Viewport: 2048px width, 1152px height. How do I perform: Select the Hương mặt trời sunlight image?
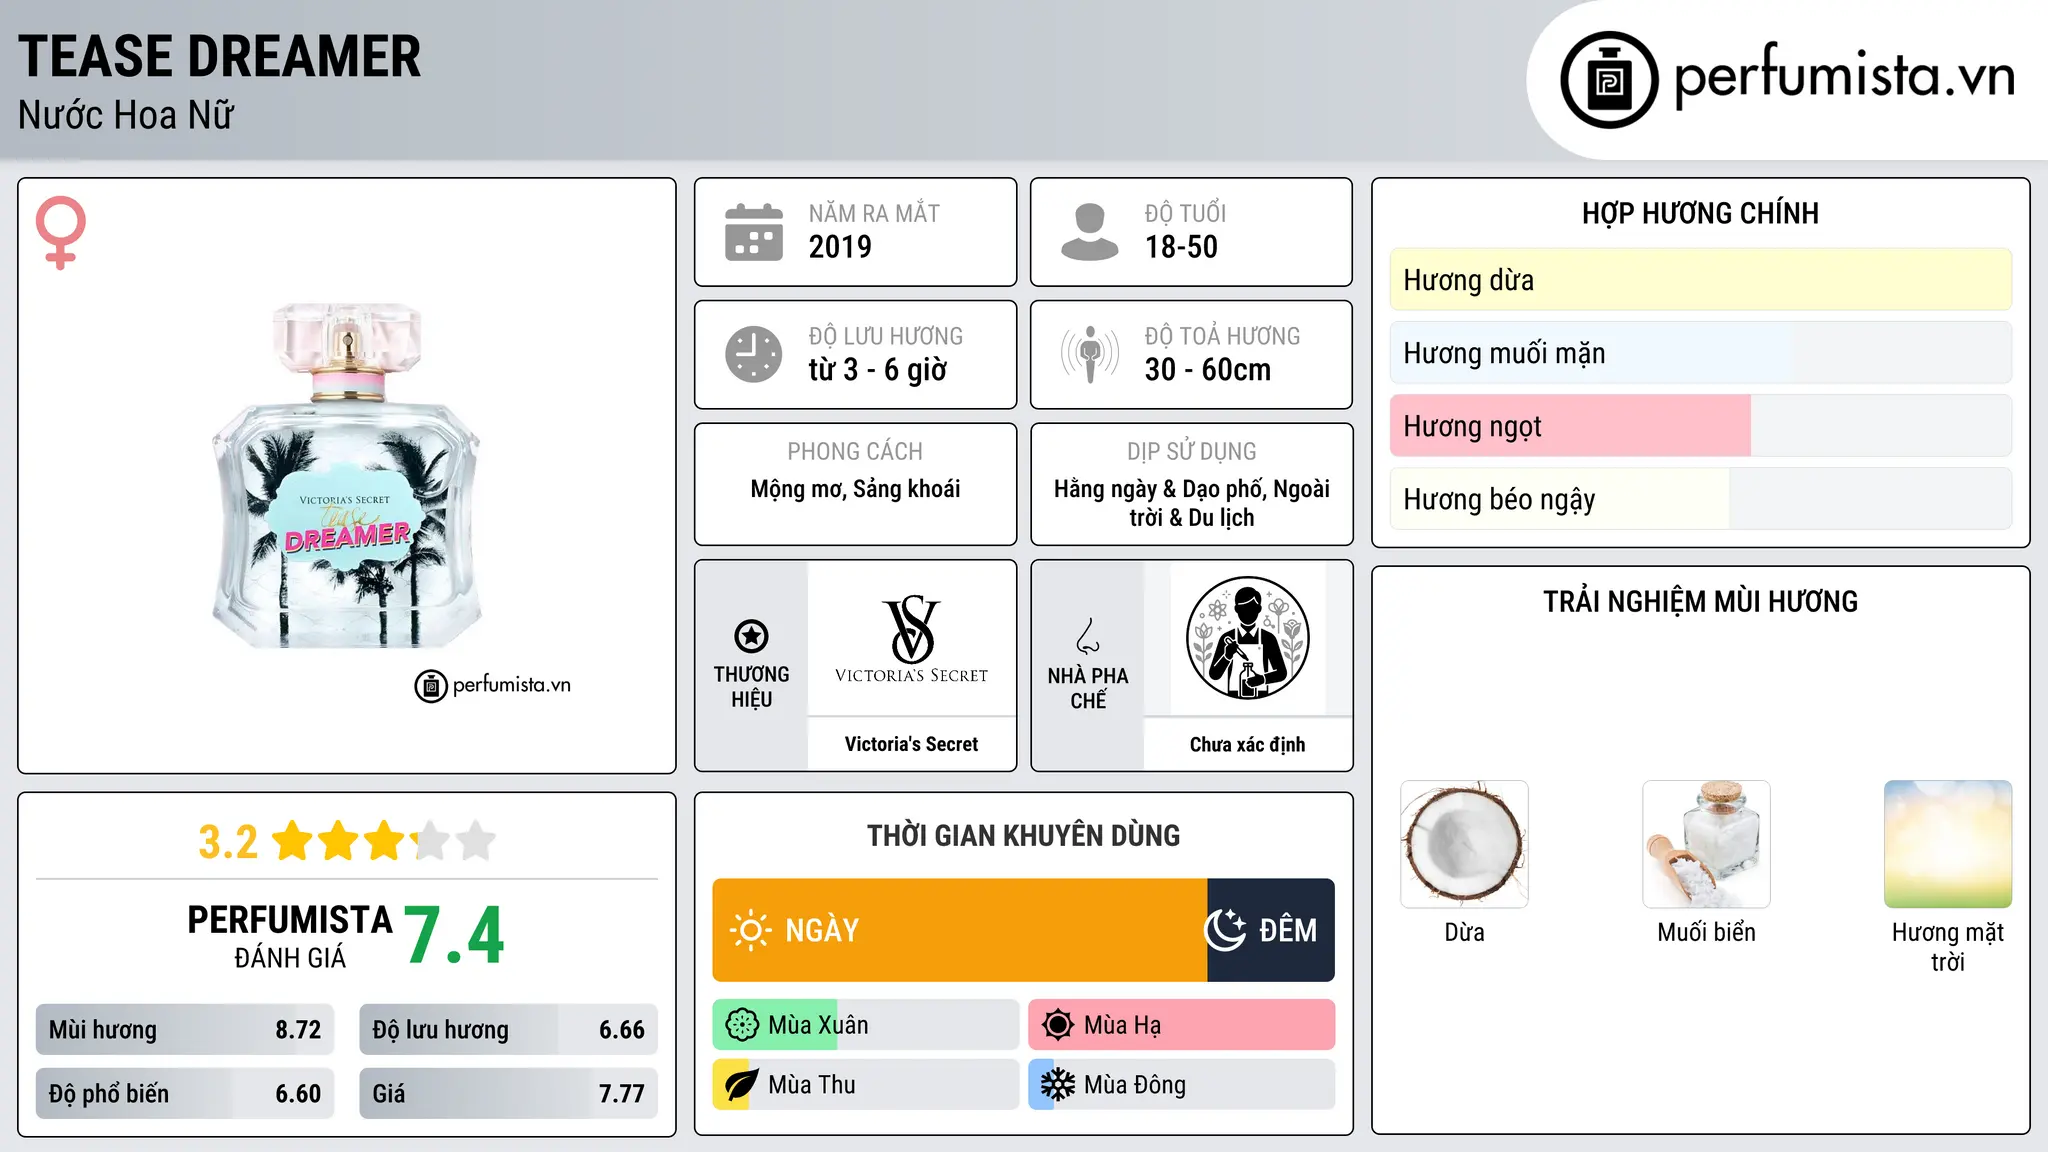(1948, 844)
